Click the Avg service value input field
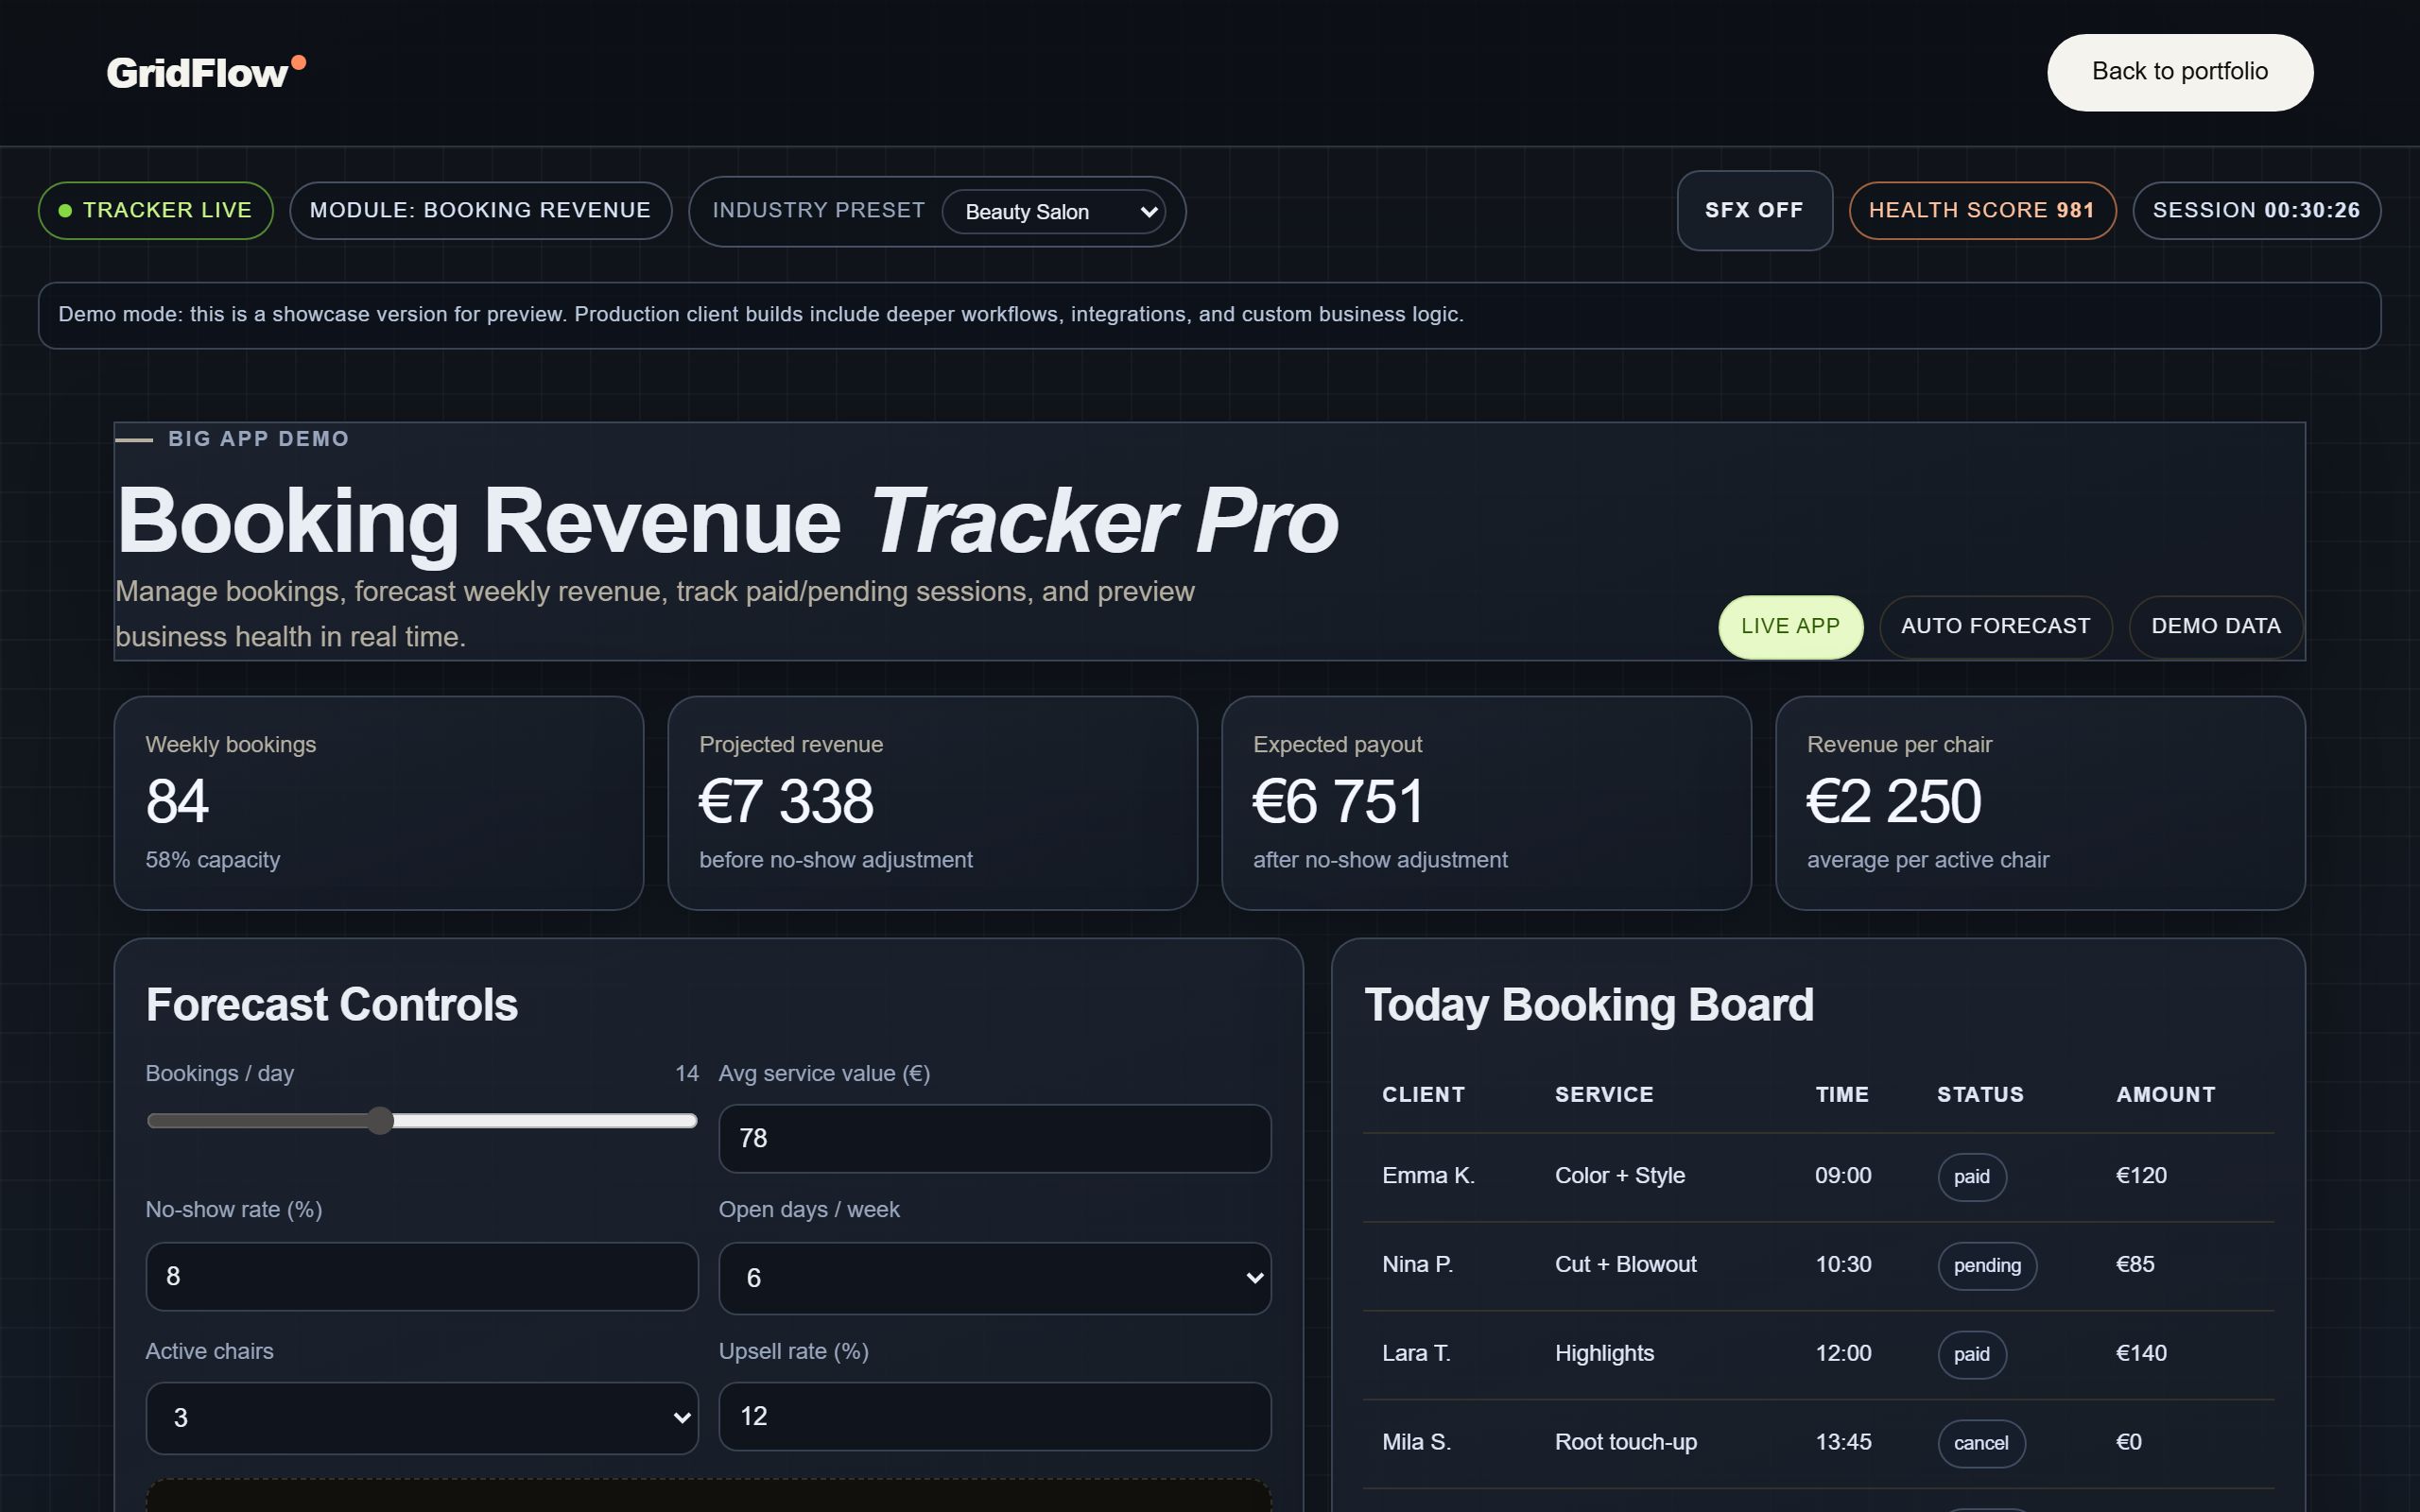2420x1512 pixels. [994, 1138]
